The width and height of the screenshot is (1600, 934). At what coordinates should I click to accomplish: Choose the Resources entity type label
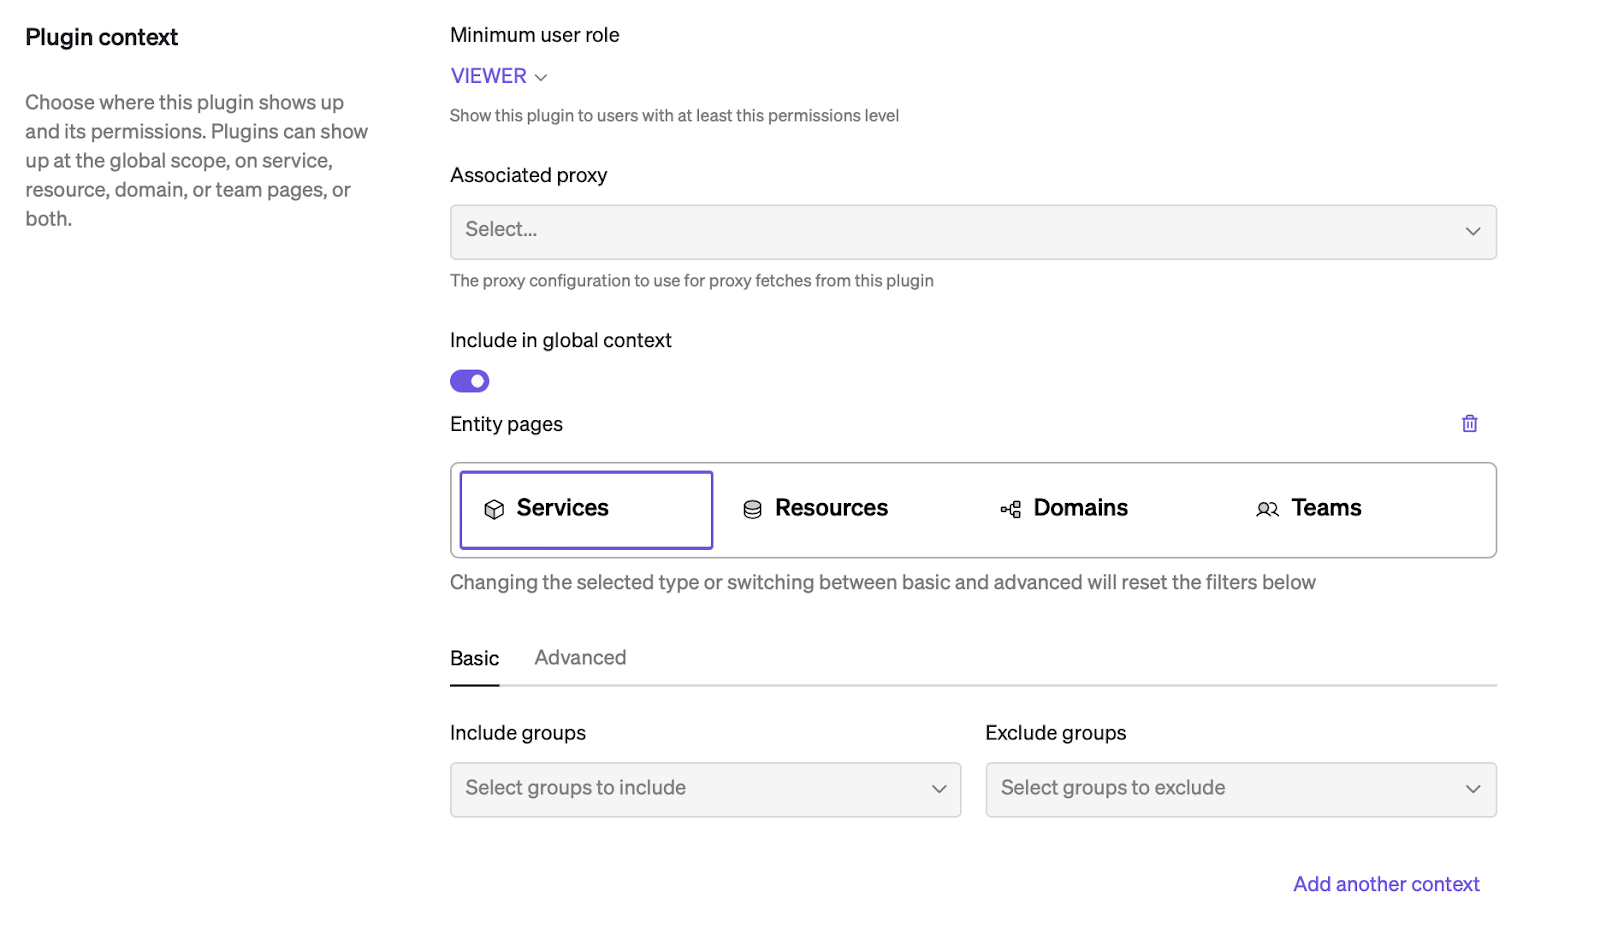(x=831, y=508)
